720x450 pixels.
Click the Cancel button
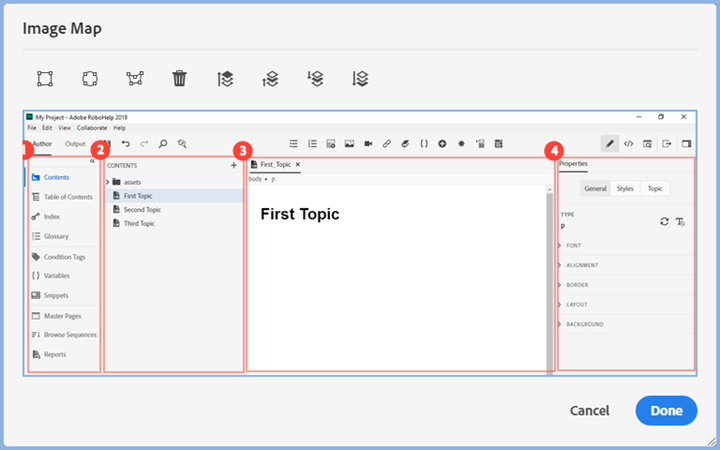[590, 410]
